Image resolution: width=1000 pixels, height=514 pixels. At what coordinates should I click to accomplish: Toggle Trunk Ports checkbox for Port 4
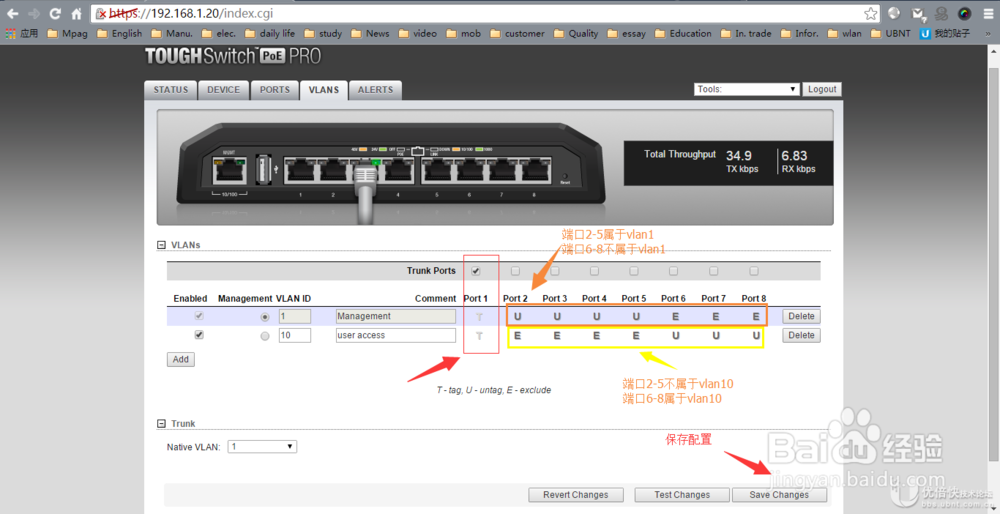click(x=594, y=271)
